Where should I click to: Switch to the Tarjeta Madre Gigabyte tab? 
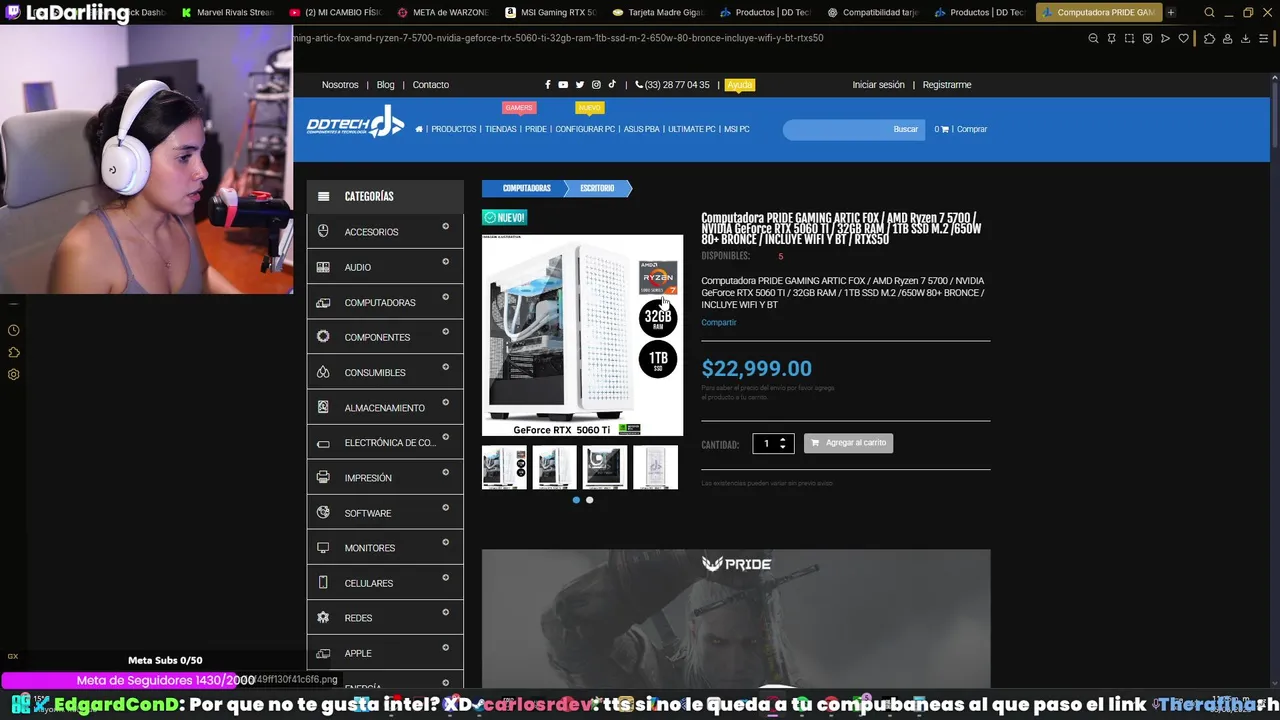pyautogui.click(x=657, y=12)
